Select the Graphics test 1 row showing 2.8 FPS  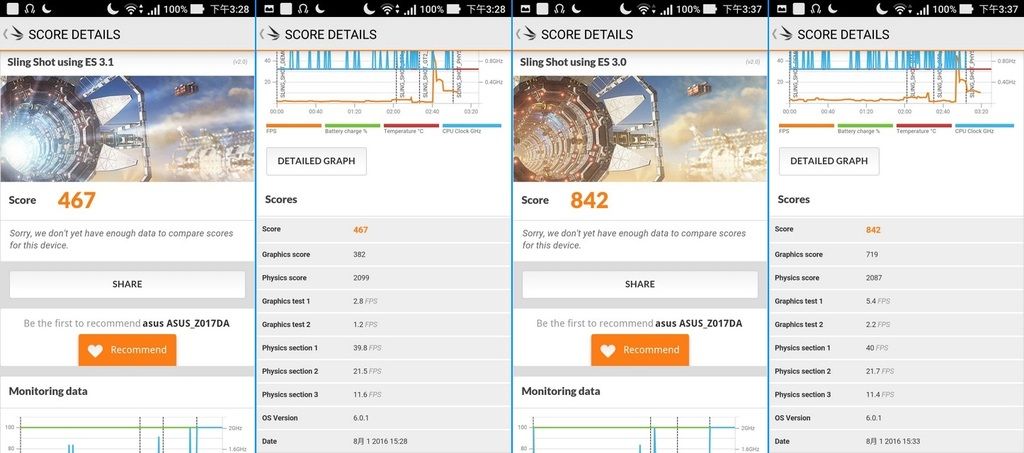(382, 302)
